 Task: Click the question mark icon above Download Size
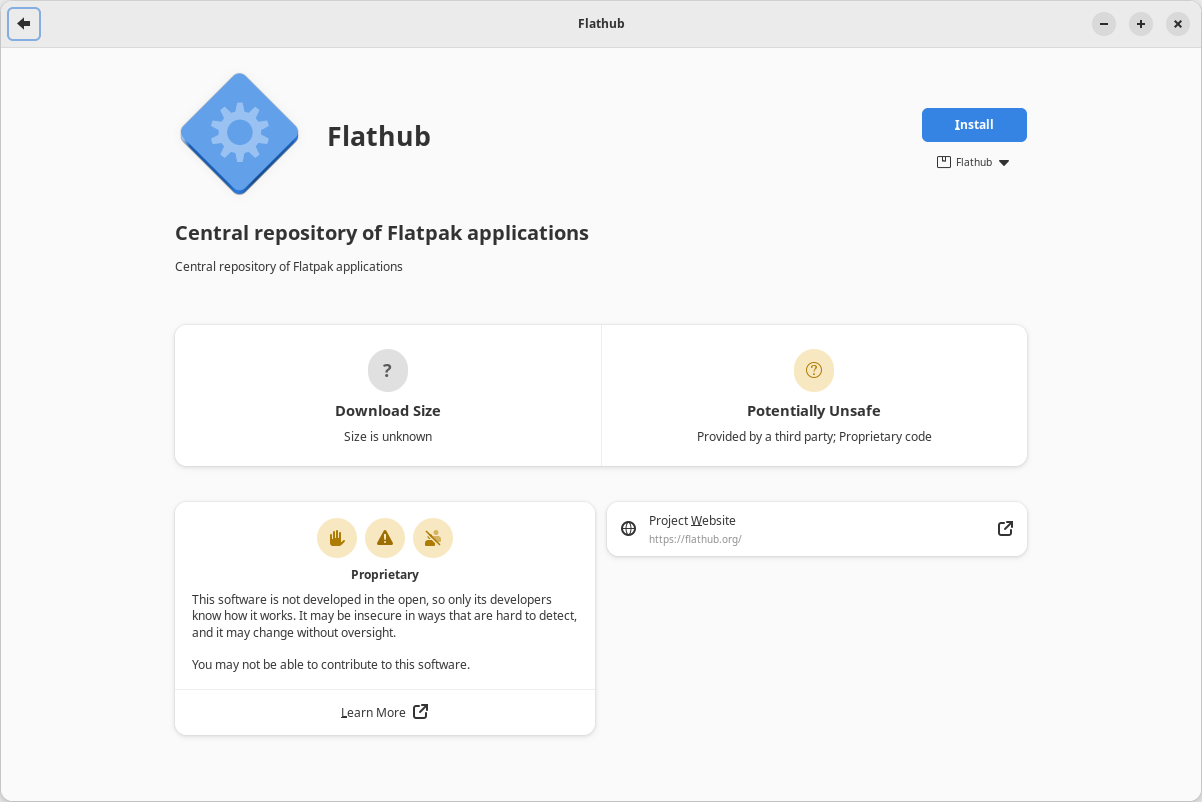pyautogui.click(x=388, y=370)
